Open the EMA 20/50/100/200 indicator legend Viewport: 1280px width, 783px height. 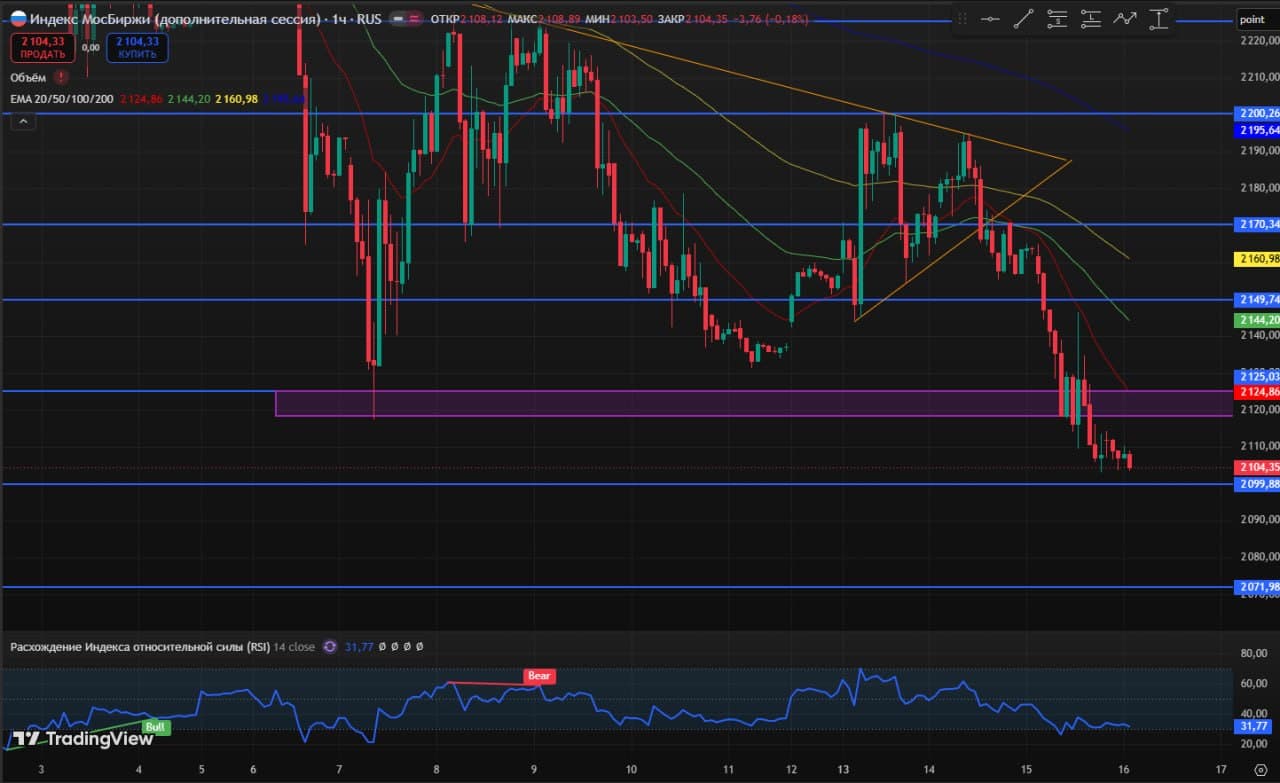62,98
